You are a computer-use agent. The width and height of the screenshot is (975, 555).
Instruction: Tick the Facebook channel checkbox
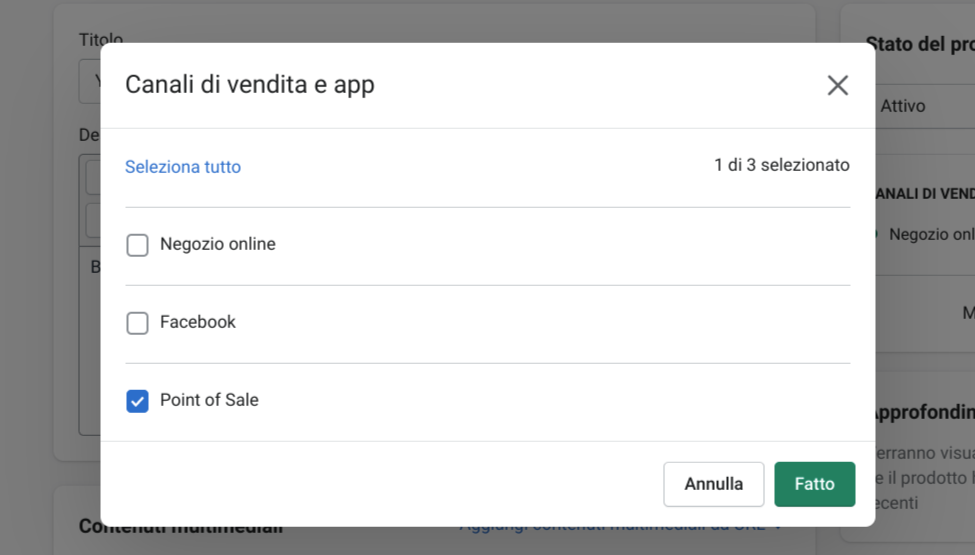[x=138, y=323]
